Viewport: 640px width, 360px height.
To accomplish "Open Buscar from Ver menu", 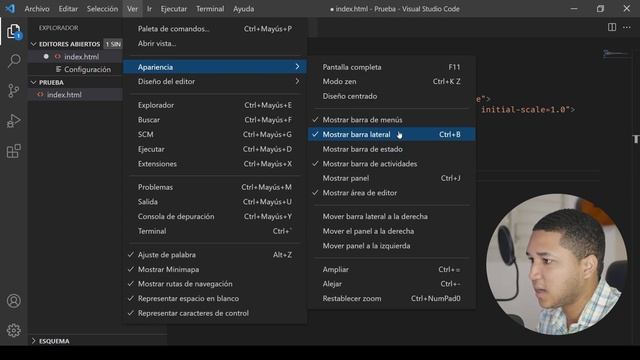I will 215,120.
